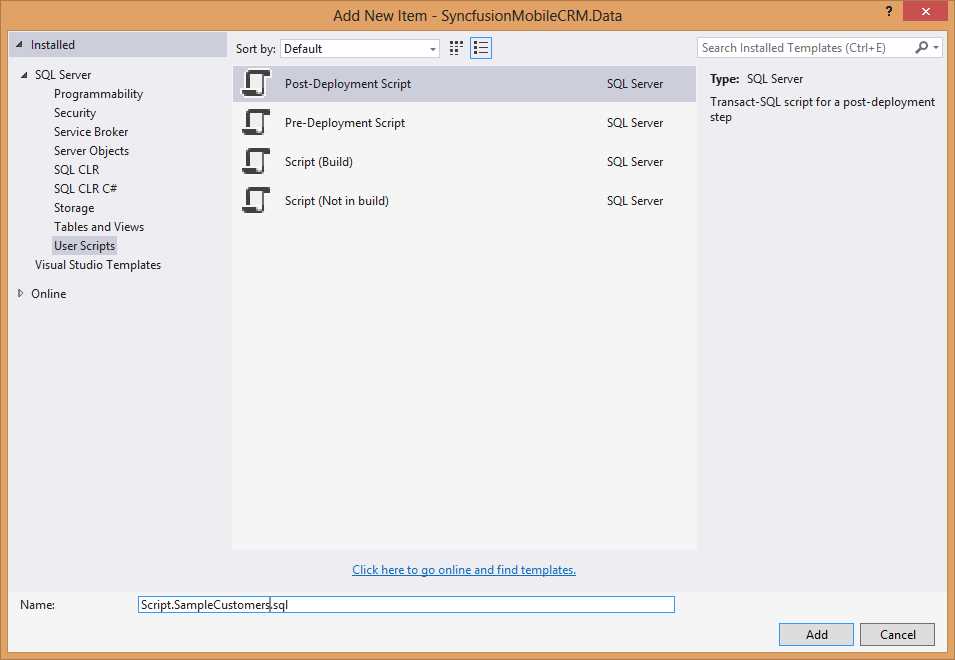The width and height of the screenshot is (955, 660).
Task: Select the Security category
Action: 75,113
